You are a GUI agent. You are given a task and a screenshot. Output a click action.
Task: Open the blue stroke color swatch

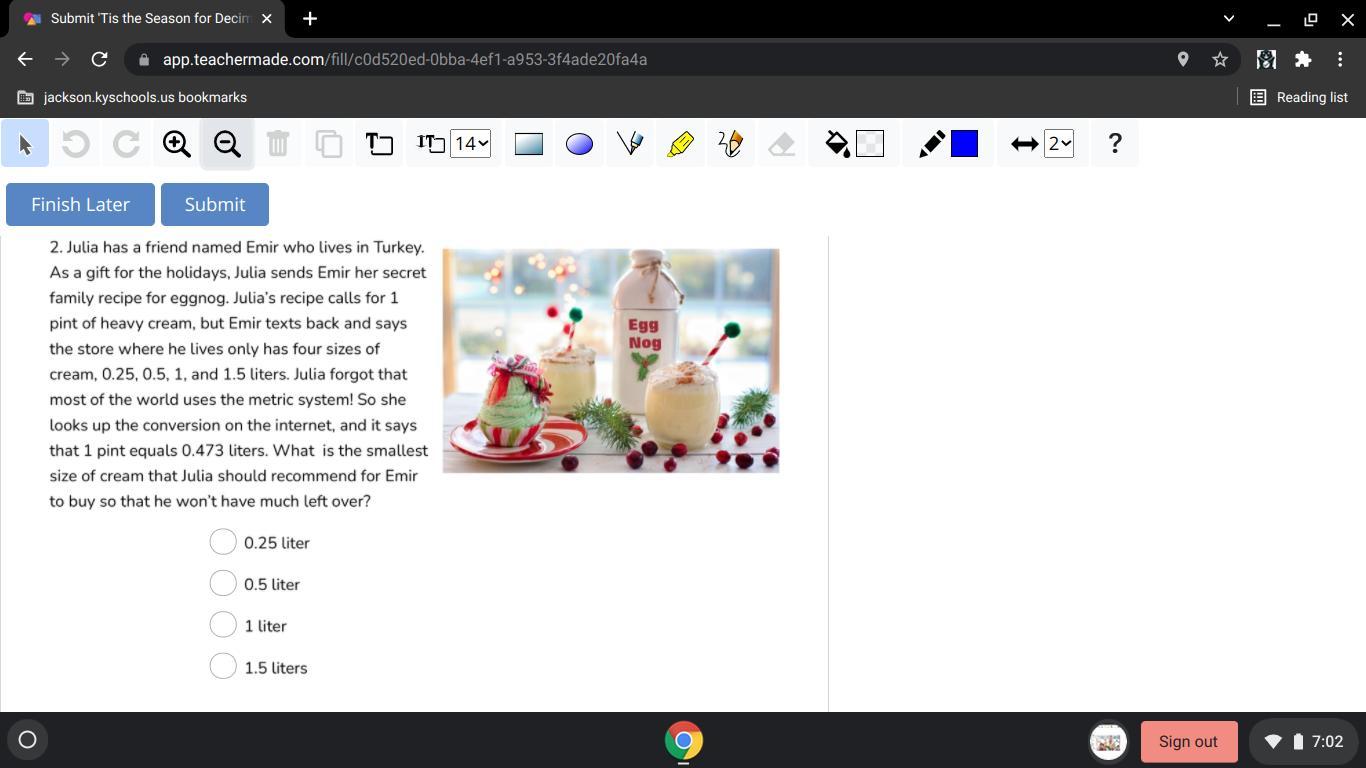tap(964, 144)
